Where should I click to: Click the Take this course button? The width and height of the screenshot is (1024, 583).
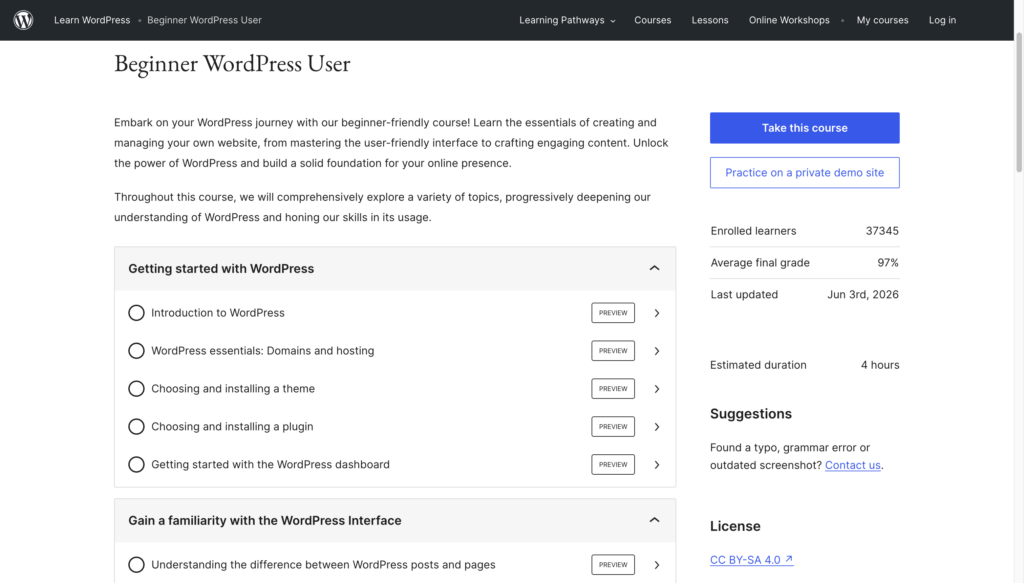point(805,128)
